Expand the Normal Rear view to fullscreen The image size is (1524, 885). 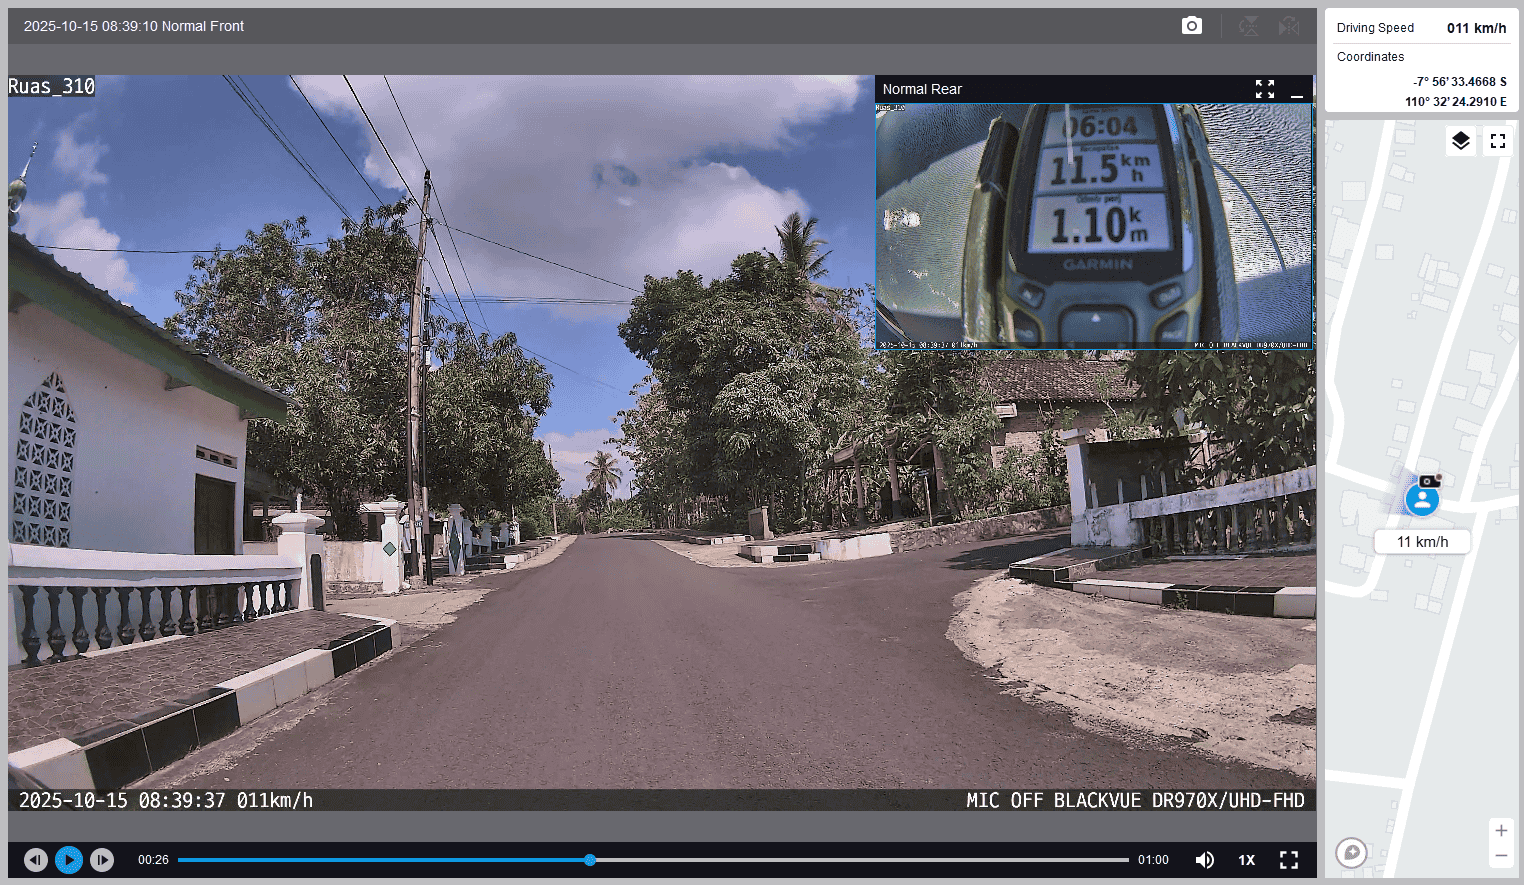(1264, 89)
